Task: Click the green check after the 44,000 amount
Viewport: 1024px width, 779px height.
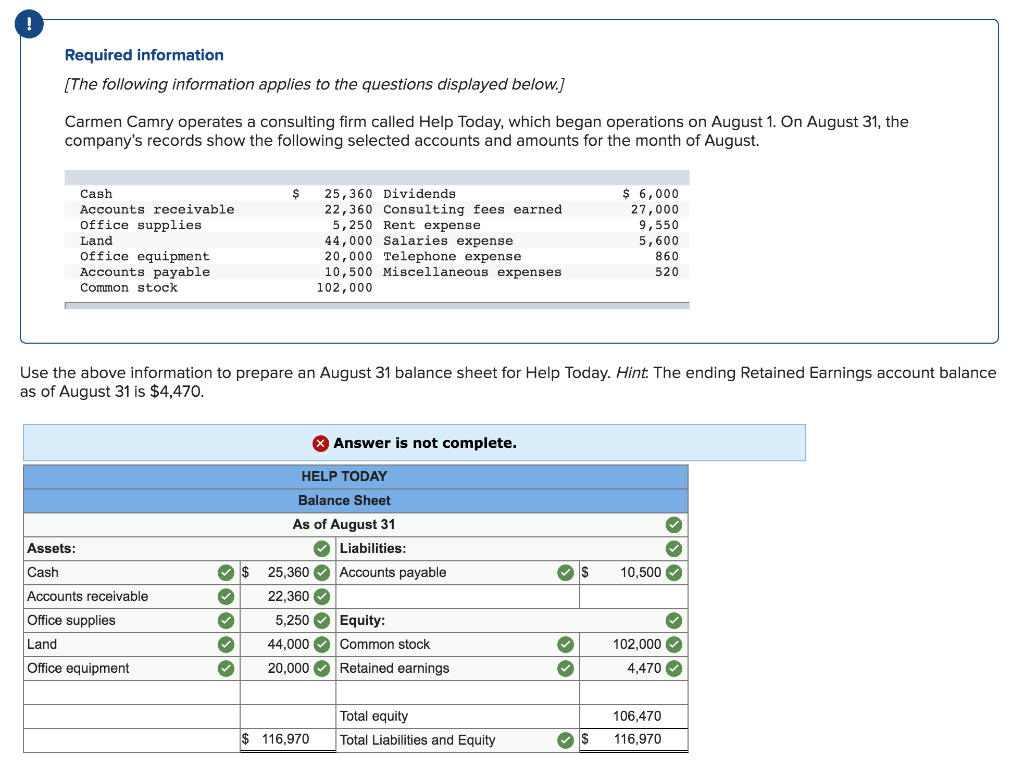Action: pos(322,644)
